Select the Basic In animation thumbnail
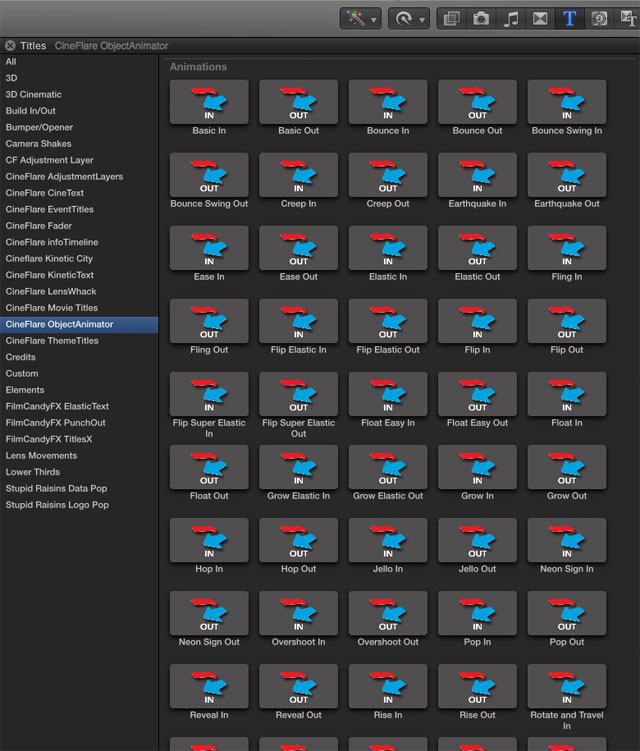Screen dimensions: 640x751 209,102
